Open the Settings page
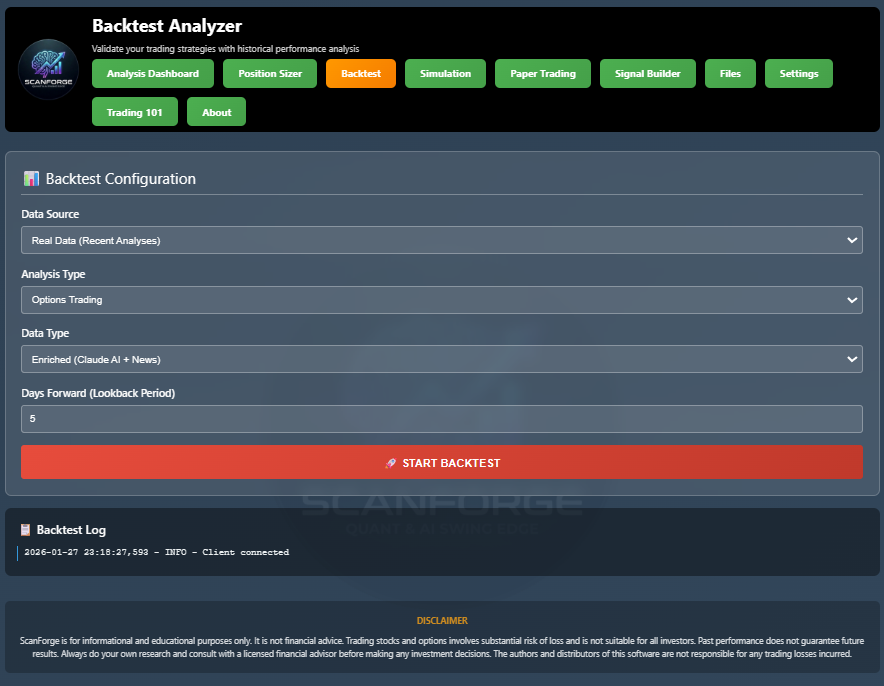884x686 pixels. point(799,73)
